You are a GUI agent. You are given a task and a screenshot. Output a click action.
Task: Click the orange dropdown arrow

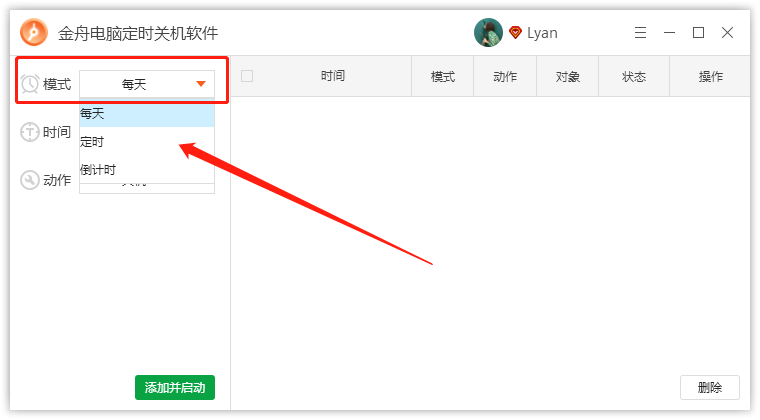click(x=201, y=84)
